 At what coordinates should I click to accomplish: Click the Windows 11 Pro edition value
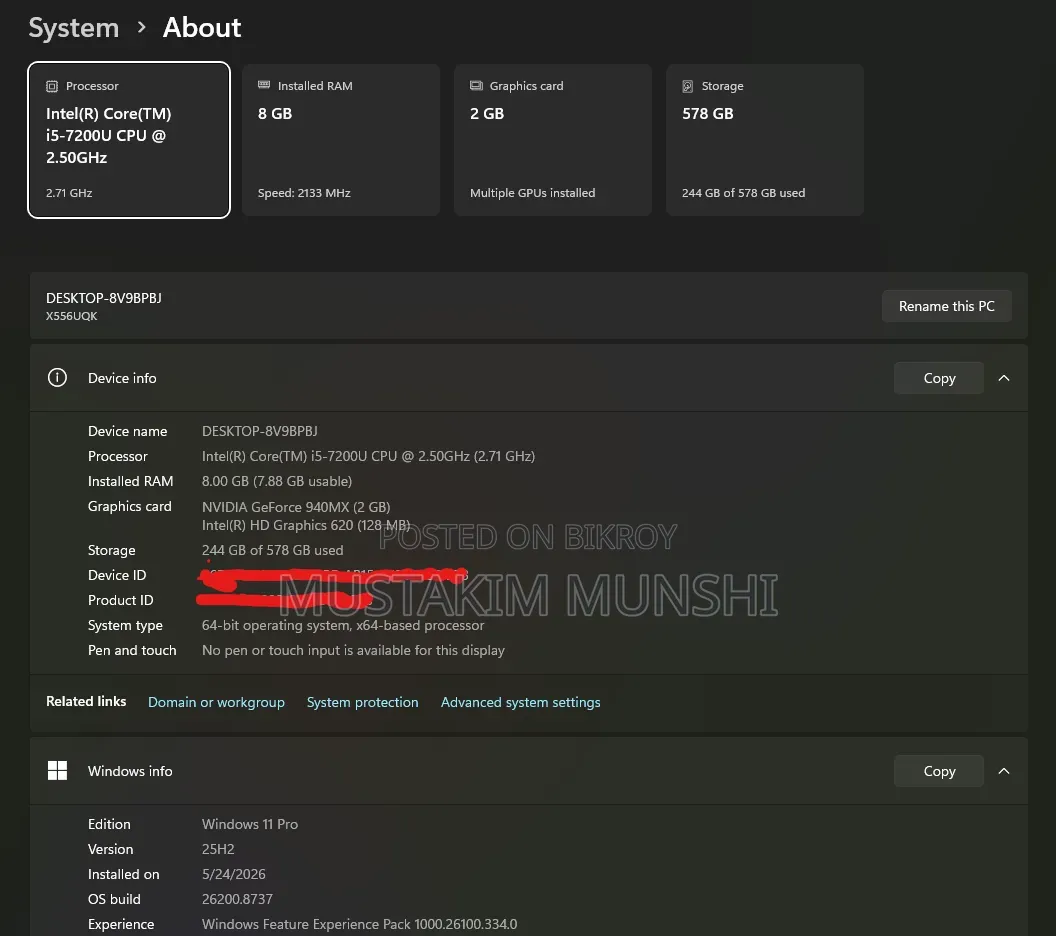[250, 824]
